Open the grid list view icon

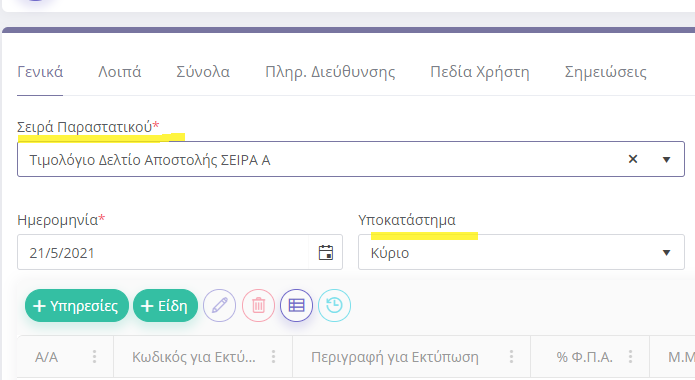[x=297, y=306]
